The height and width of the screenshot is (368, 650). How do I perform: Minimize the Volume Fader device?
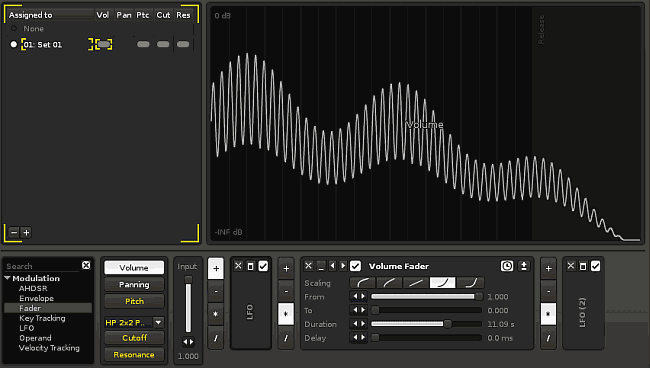[x=321, y=266]
